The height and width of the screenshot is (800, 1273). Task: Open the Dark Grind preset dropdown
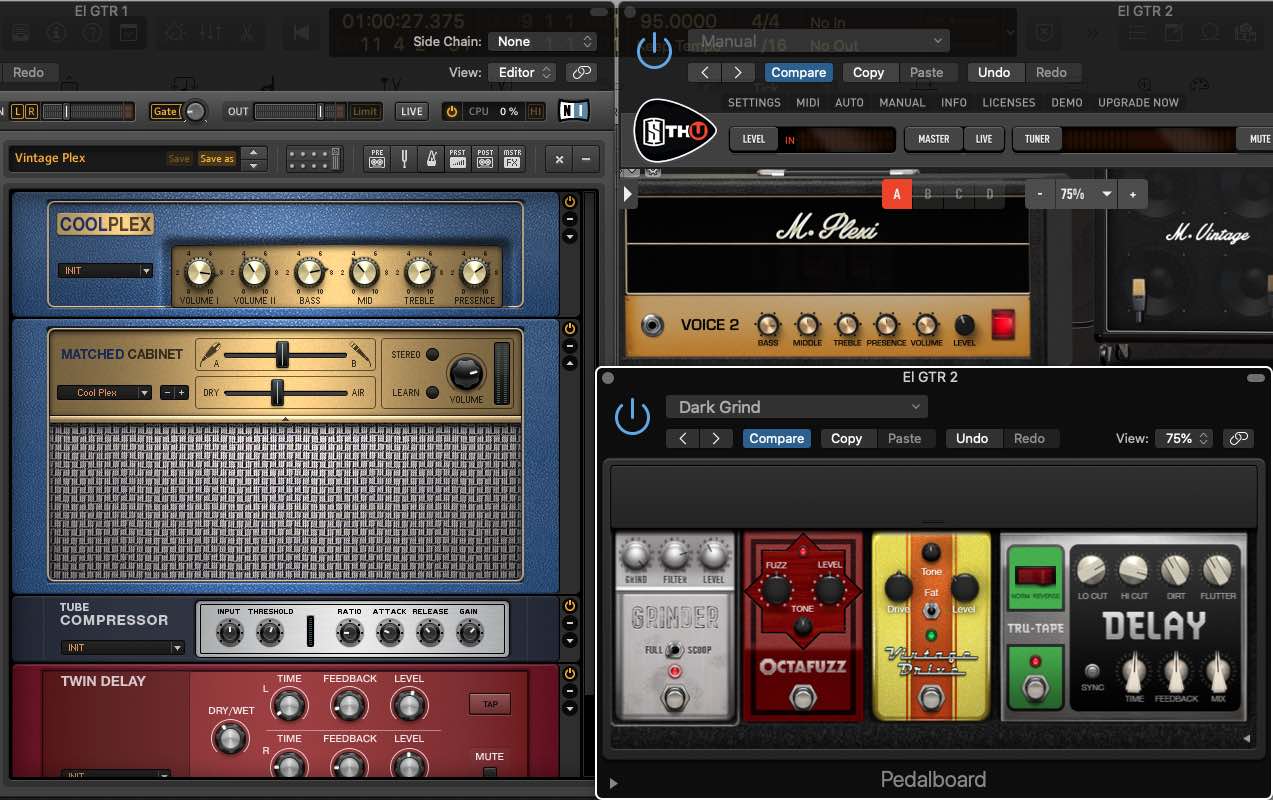pyautogui.click(x=796, y=407)
